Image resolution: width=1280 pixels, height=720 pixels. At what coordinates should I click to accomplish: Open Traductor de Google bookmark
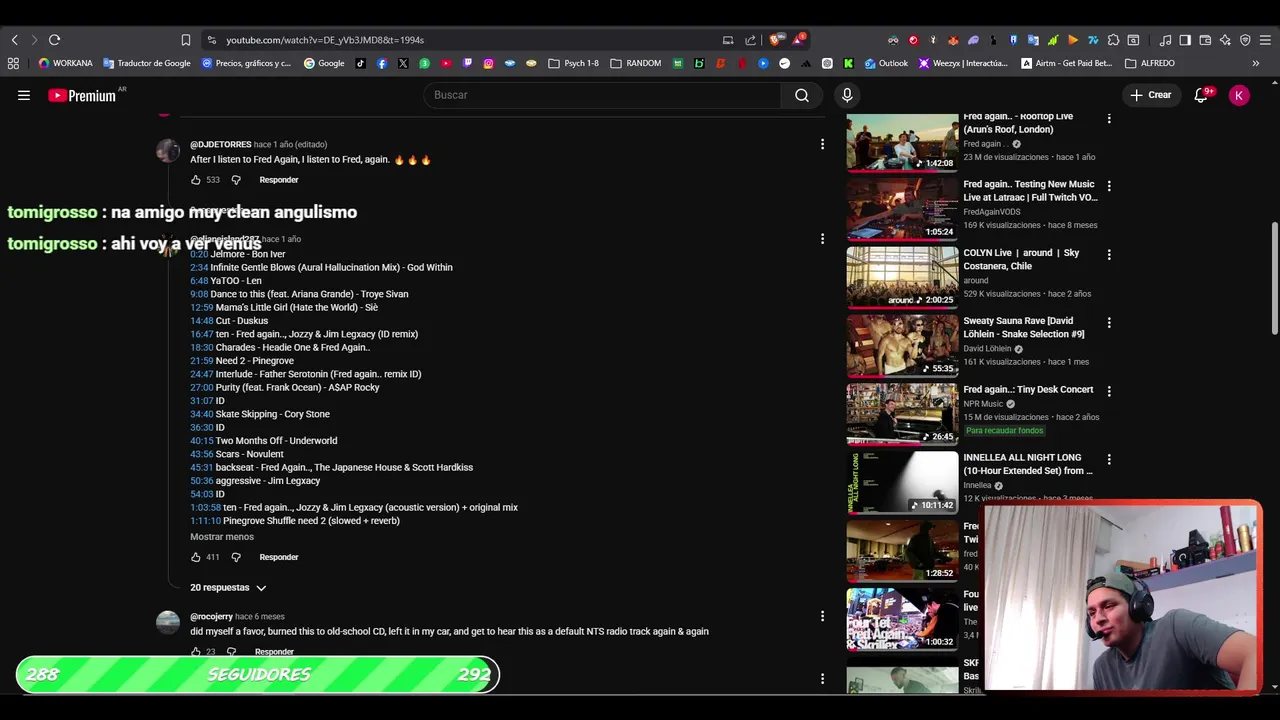[x=147, y=63]
